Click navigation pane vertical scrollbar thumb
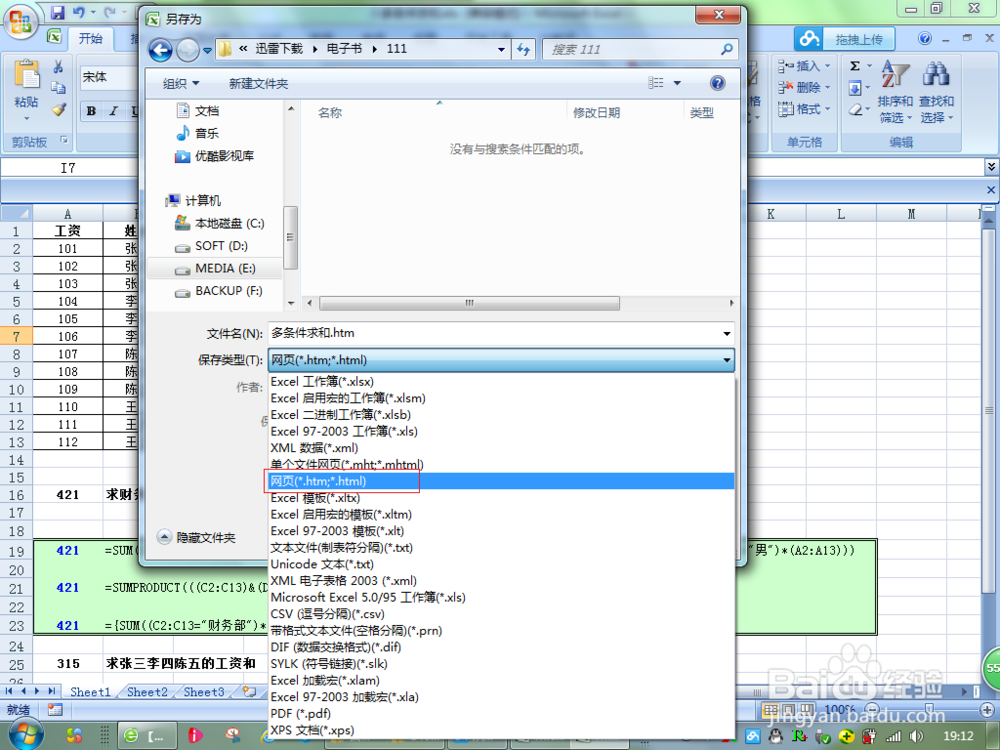This screenshot has height=750, width=1000. click(290, 237)
